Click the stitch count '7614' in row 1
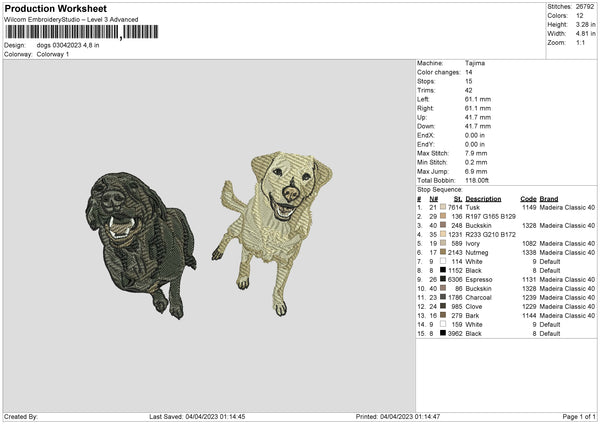 click(455, 207)
